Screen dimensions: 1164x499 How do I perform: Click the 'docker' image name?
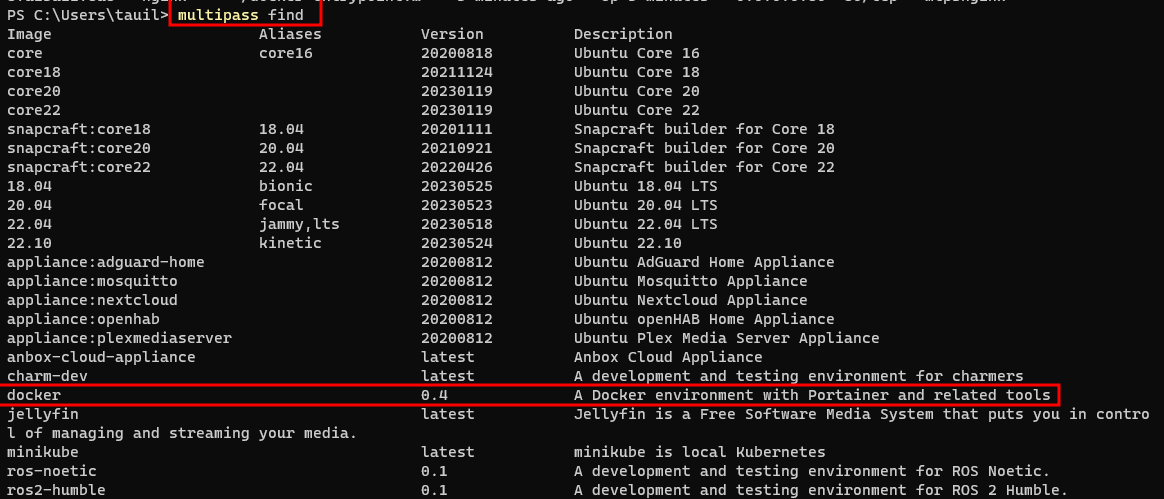(33, 395)
